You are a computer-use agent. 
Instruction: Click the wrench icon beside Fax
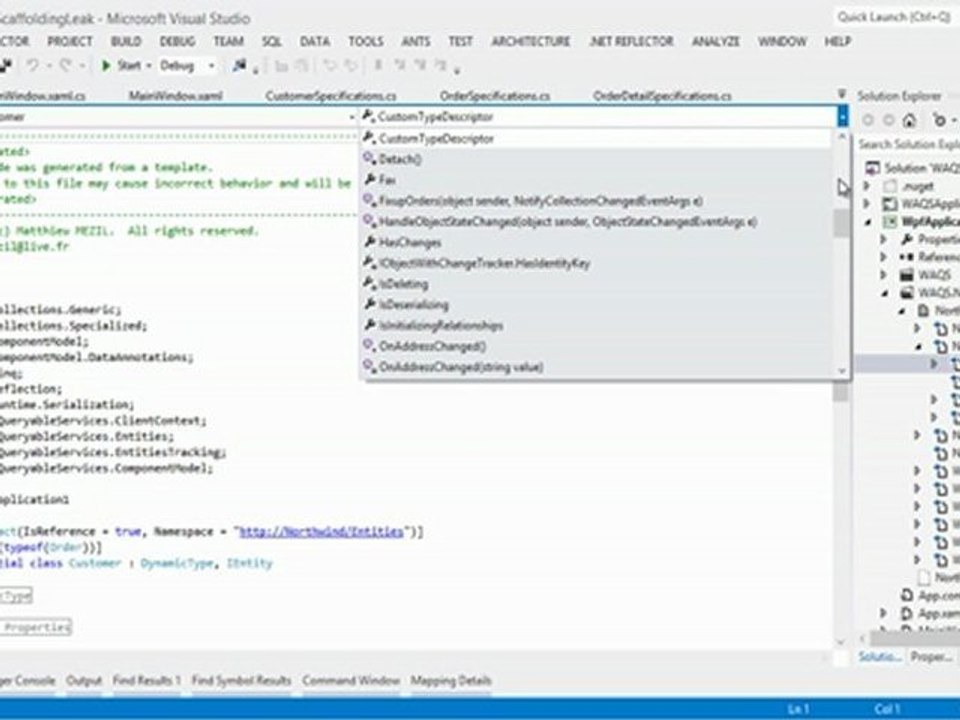pyautogui.click(x=370, y=179)
